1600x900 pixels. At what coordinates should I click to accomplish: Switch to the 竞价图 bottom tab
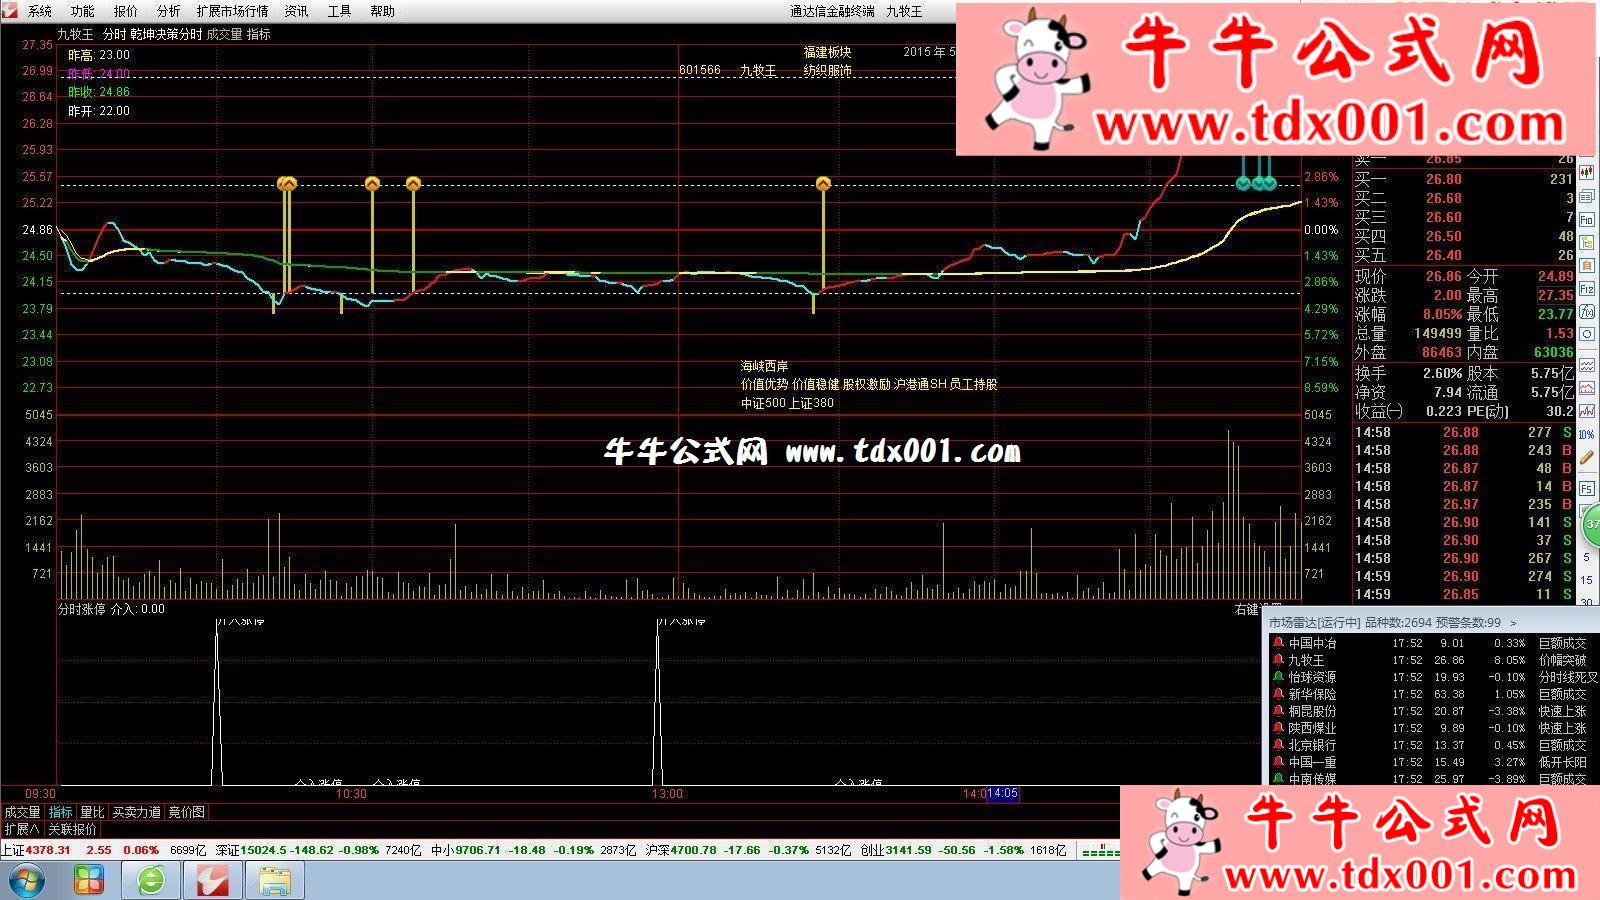186,812
